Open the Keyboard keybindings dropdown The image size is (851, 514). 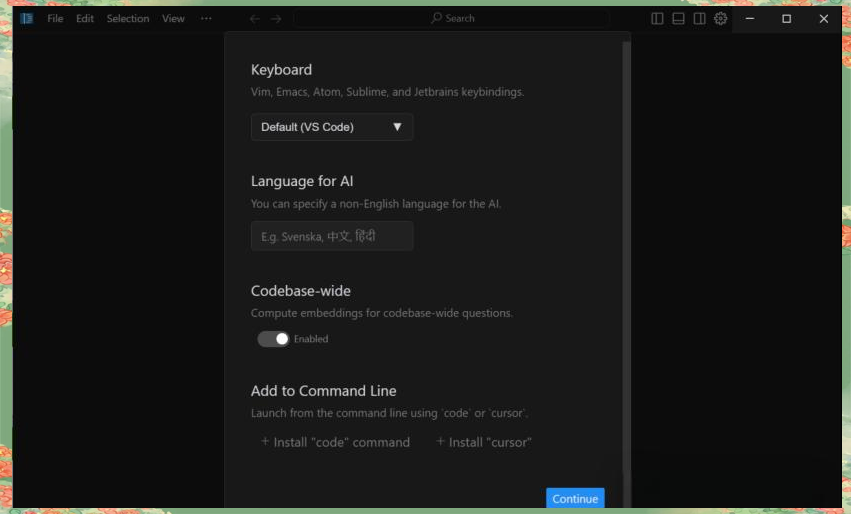(331, 127)
